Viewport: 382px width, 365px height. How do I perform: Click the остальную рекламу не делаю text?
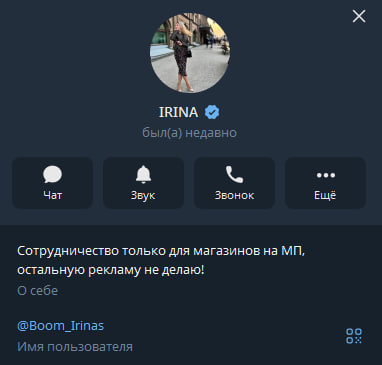[110, 270]
